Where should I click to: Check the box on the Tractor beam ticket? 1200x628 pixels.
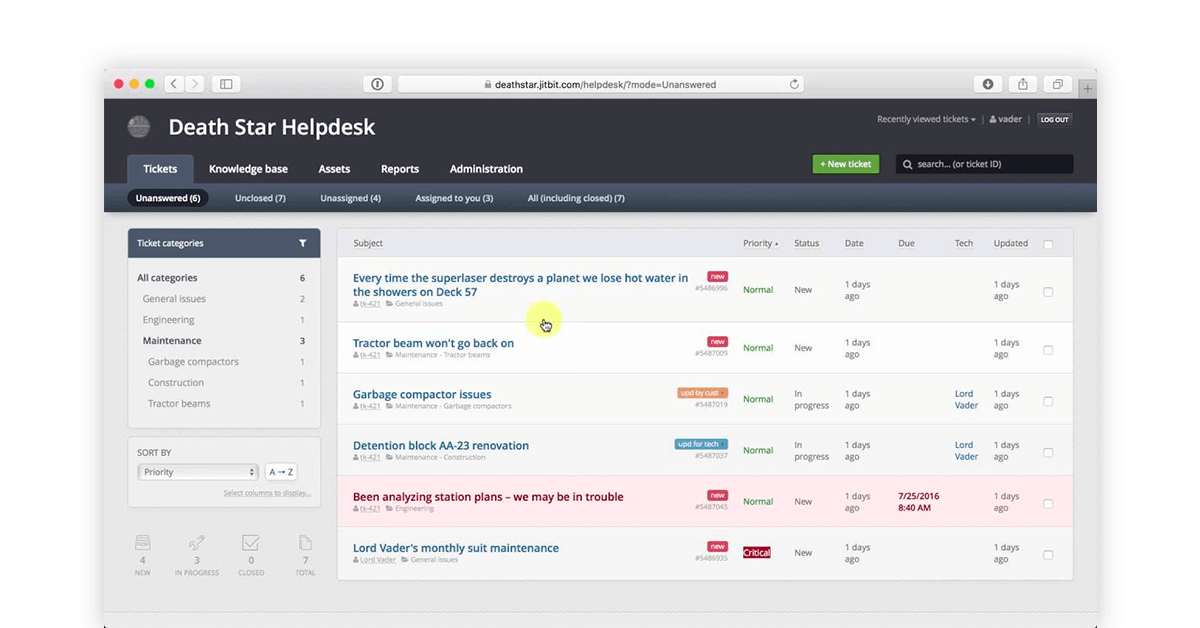coord(1048,348)
